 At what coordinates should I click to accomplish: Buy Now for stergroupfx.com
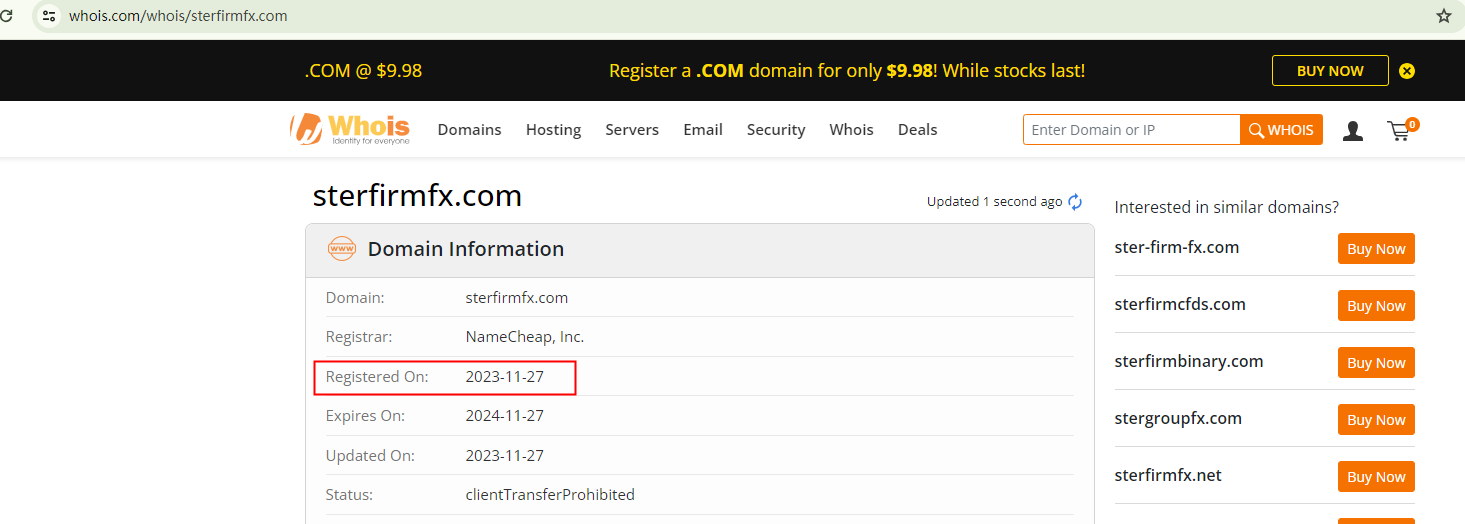[x=1376, y=420]
